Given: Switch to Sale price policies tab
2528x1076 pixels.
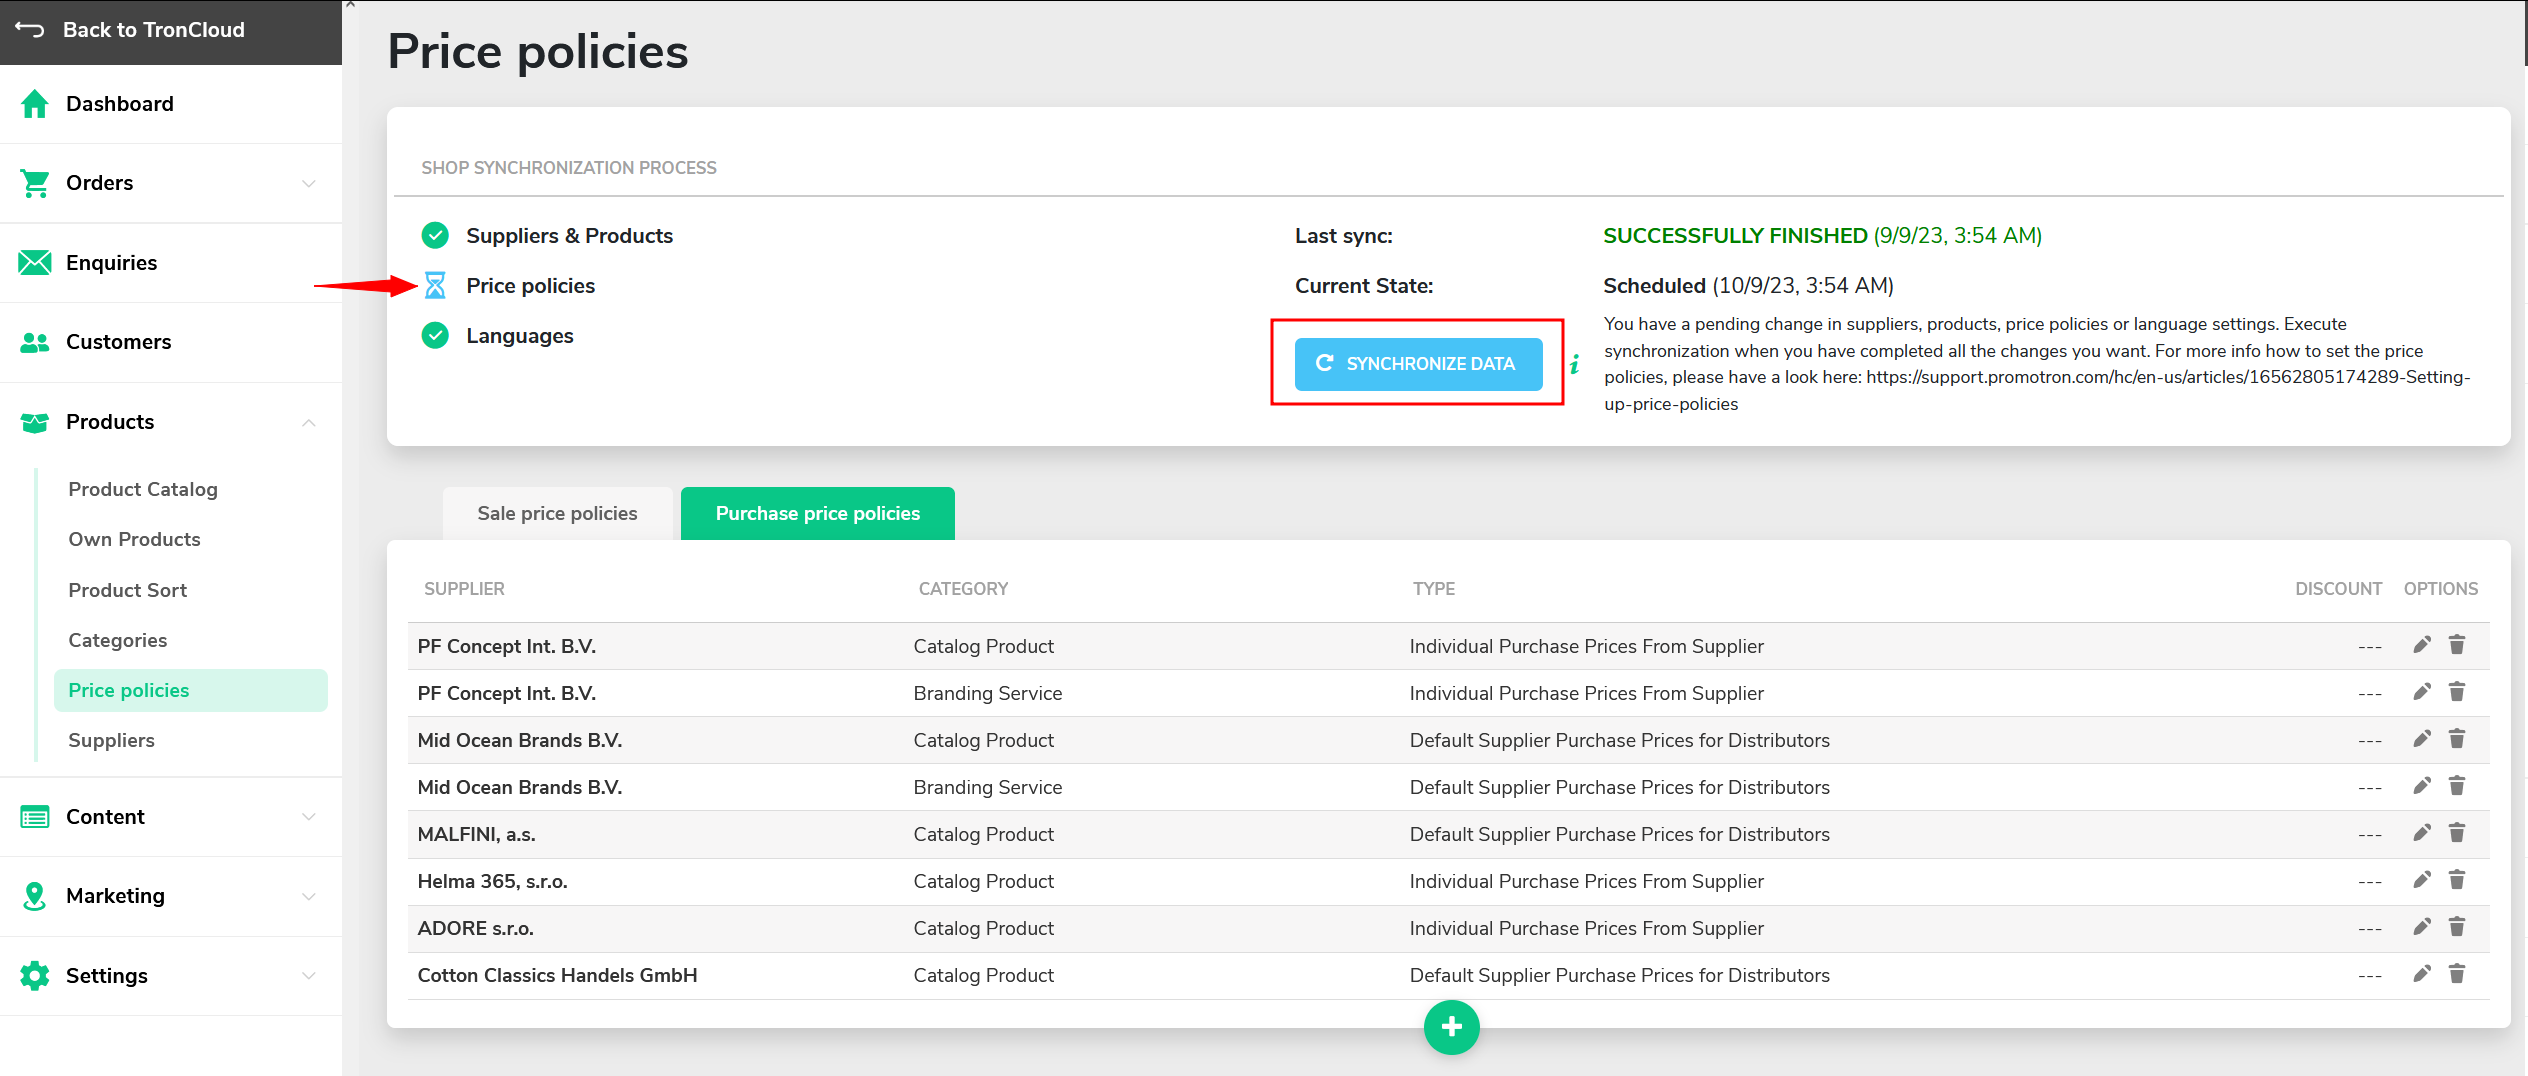Looking at the screenshot, I should pos(557,513).
